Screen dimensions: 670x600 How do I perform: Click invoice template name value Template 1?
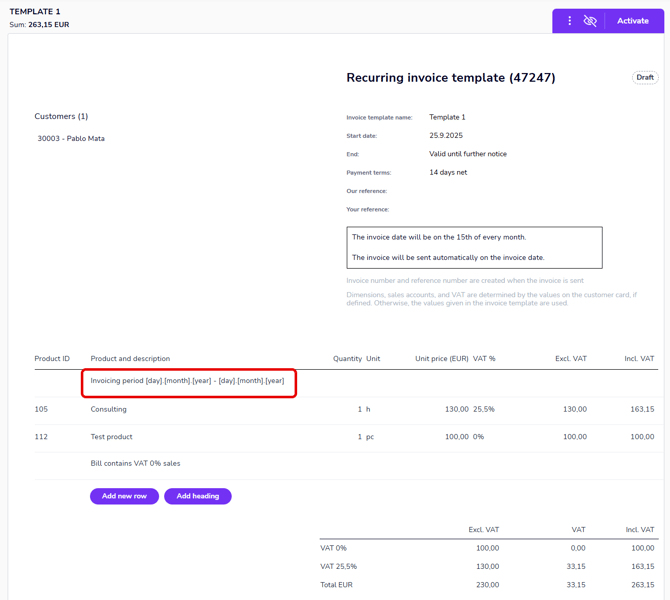[447, 117]
